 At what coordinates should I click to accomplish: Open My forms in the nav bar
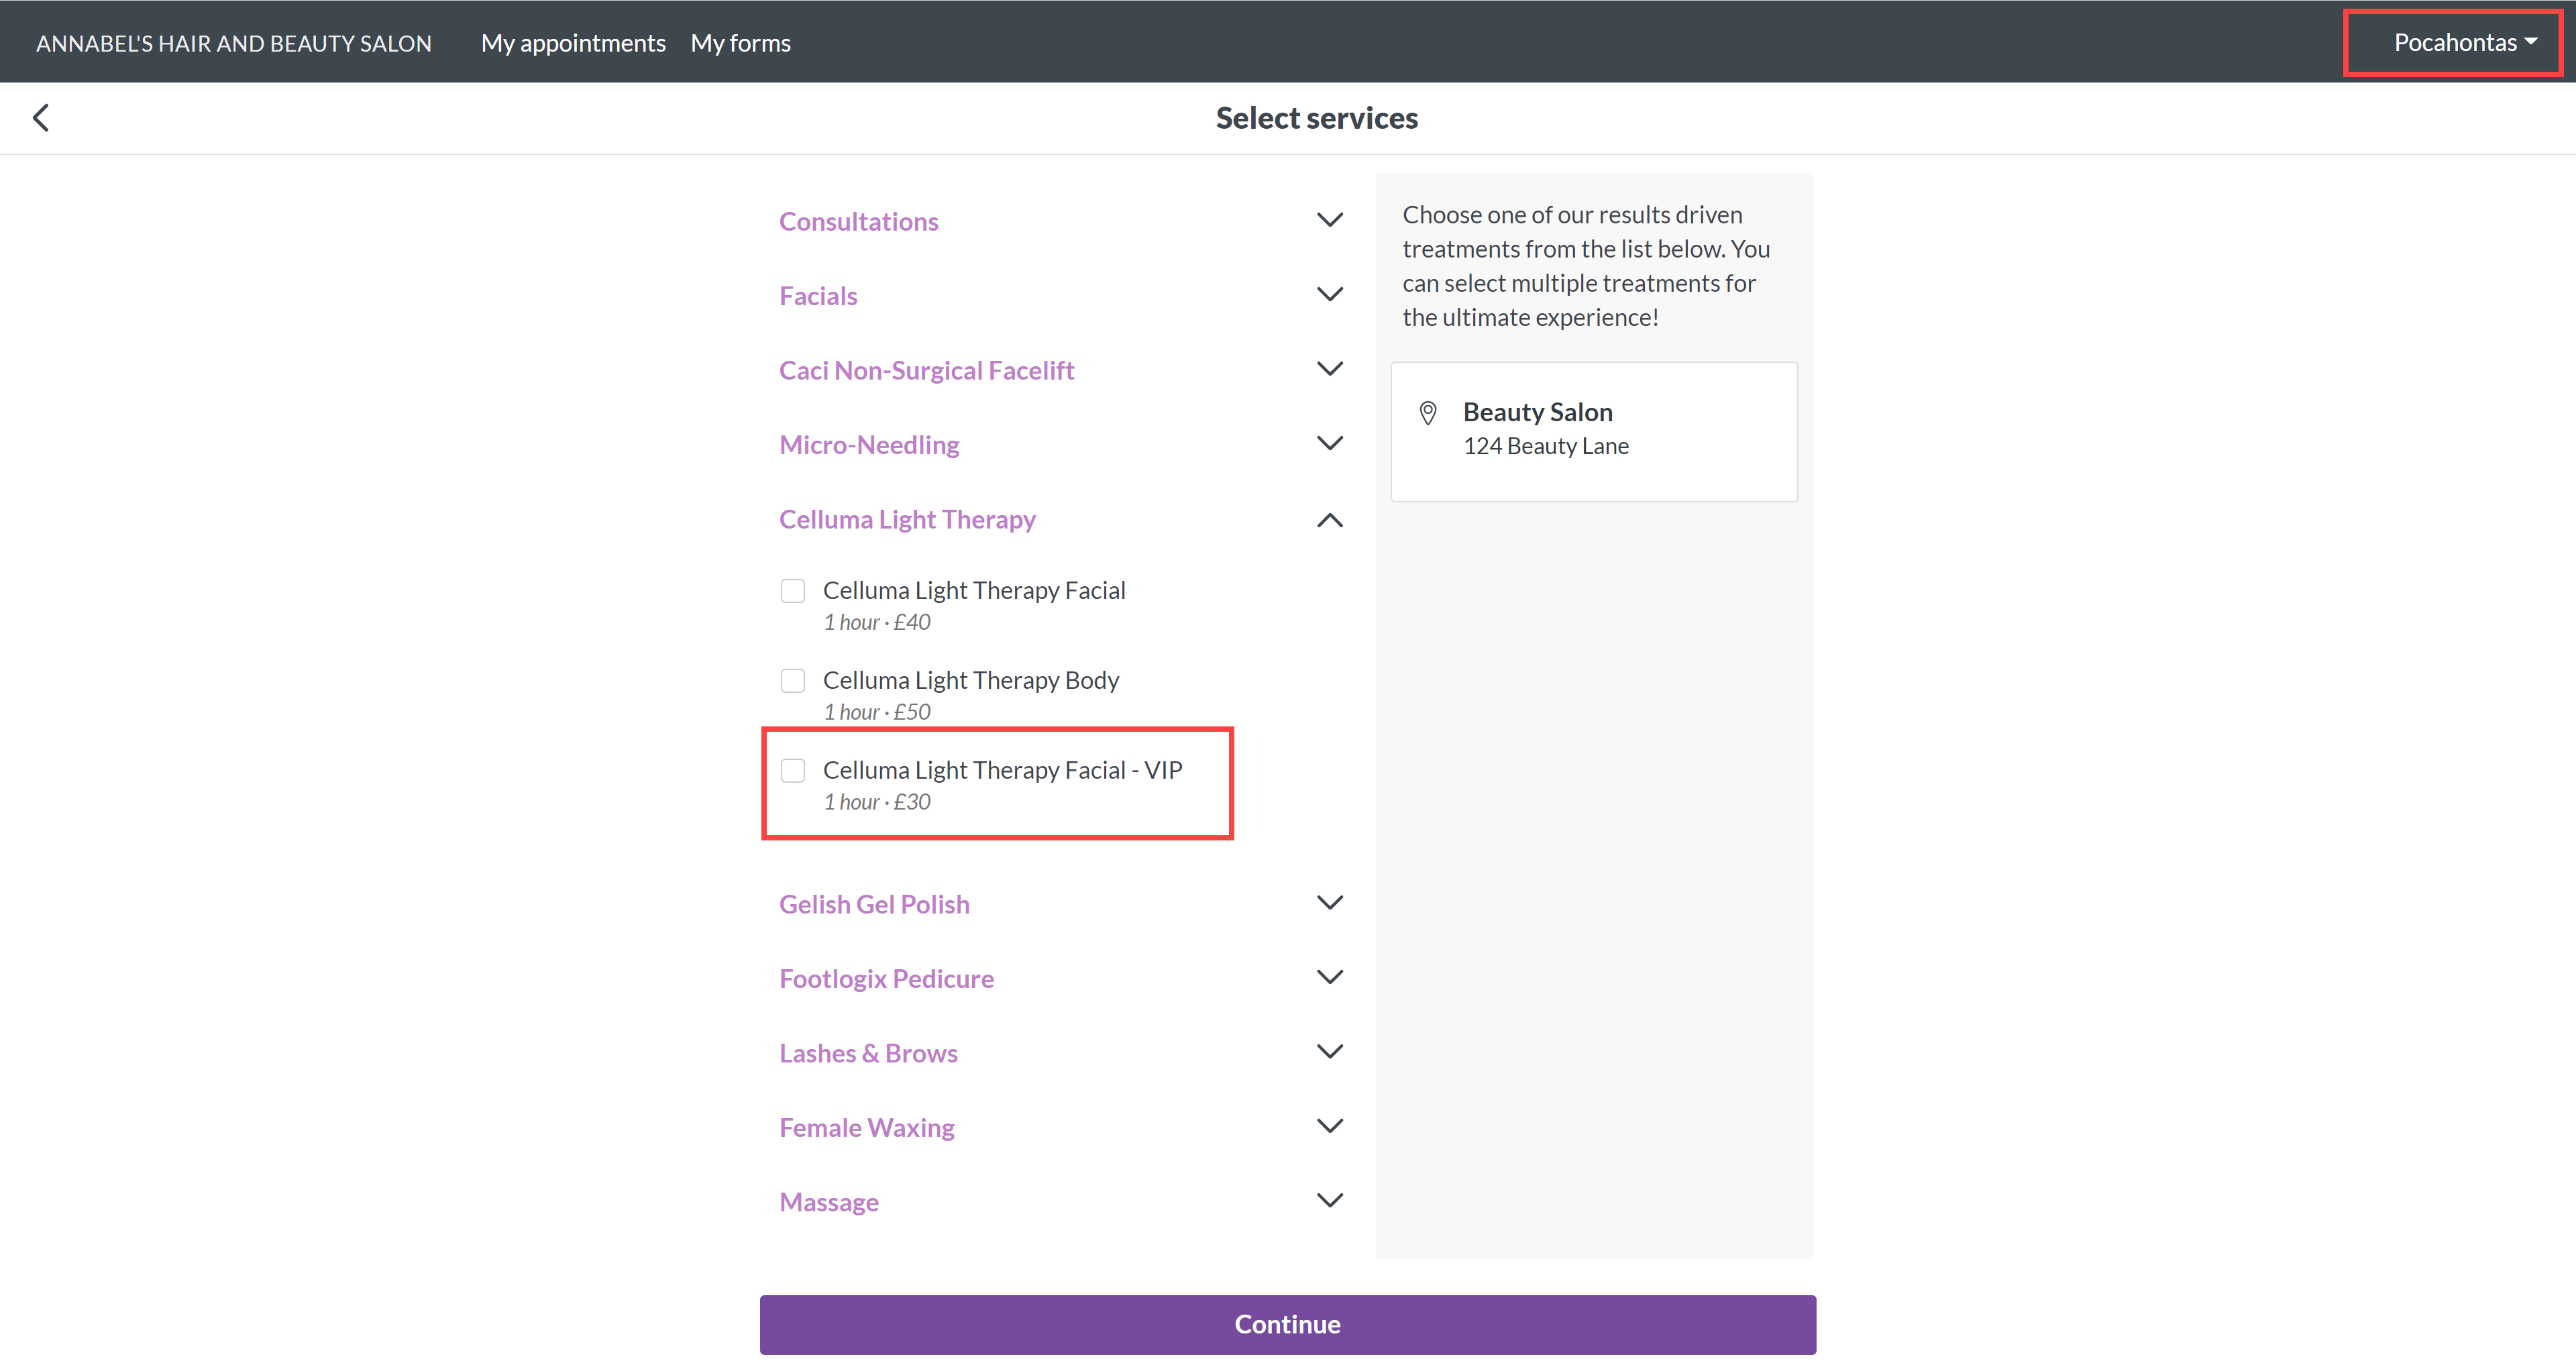pos(741,43)
